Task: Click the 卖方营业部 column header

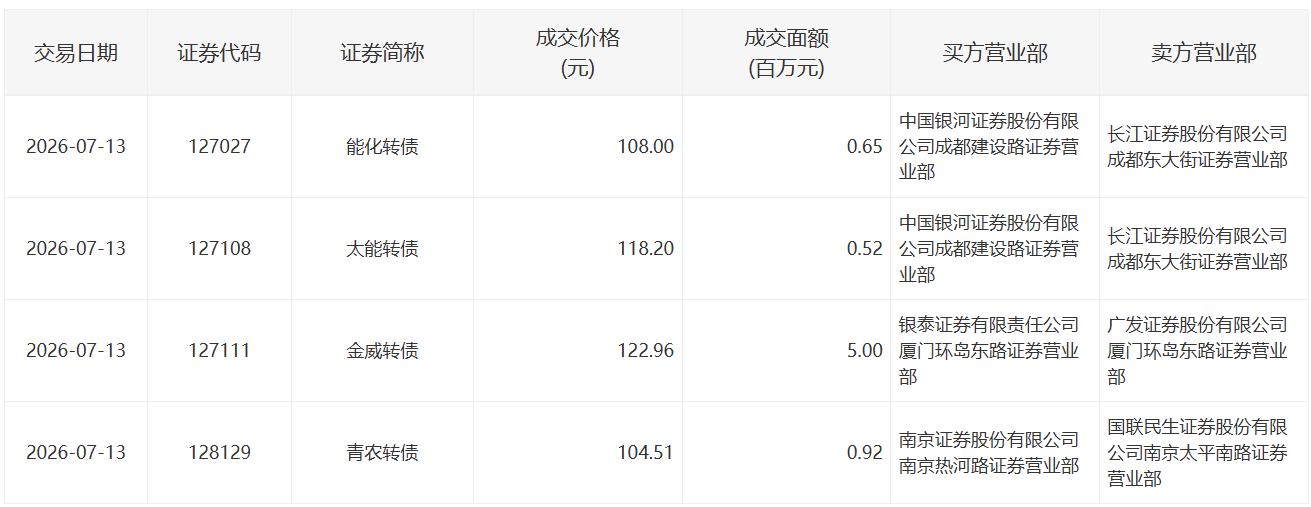Action: pyautogui.click(x=1204, y=53)
